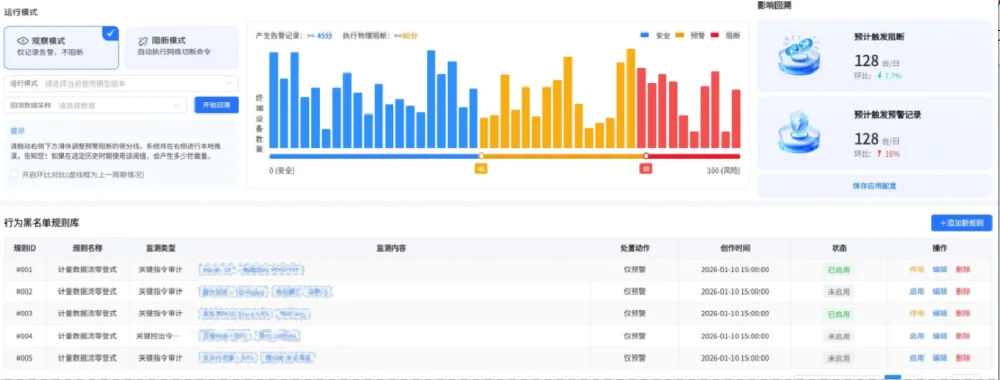Click the 关键控出令 monitoring type in row #004
1000x380 pixels.
[x=158, y=336]
